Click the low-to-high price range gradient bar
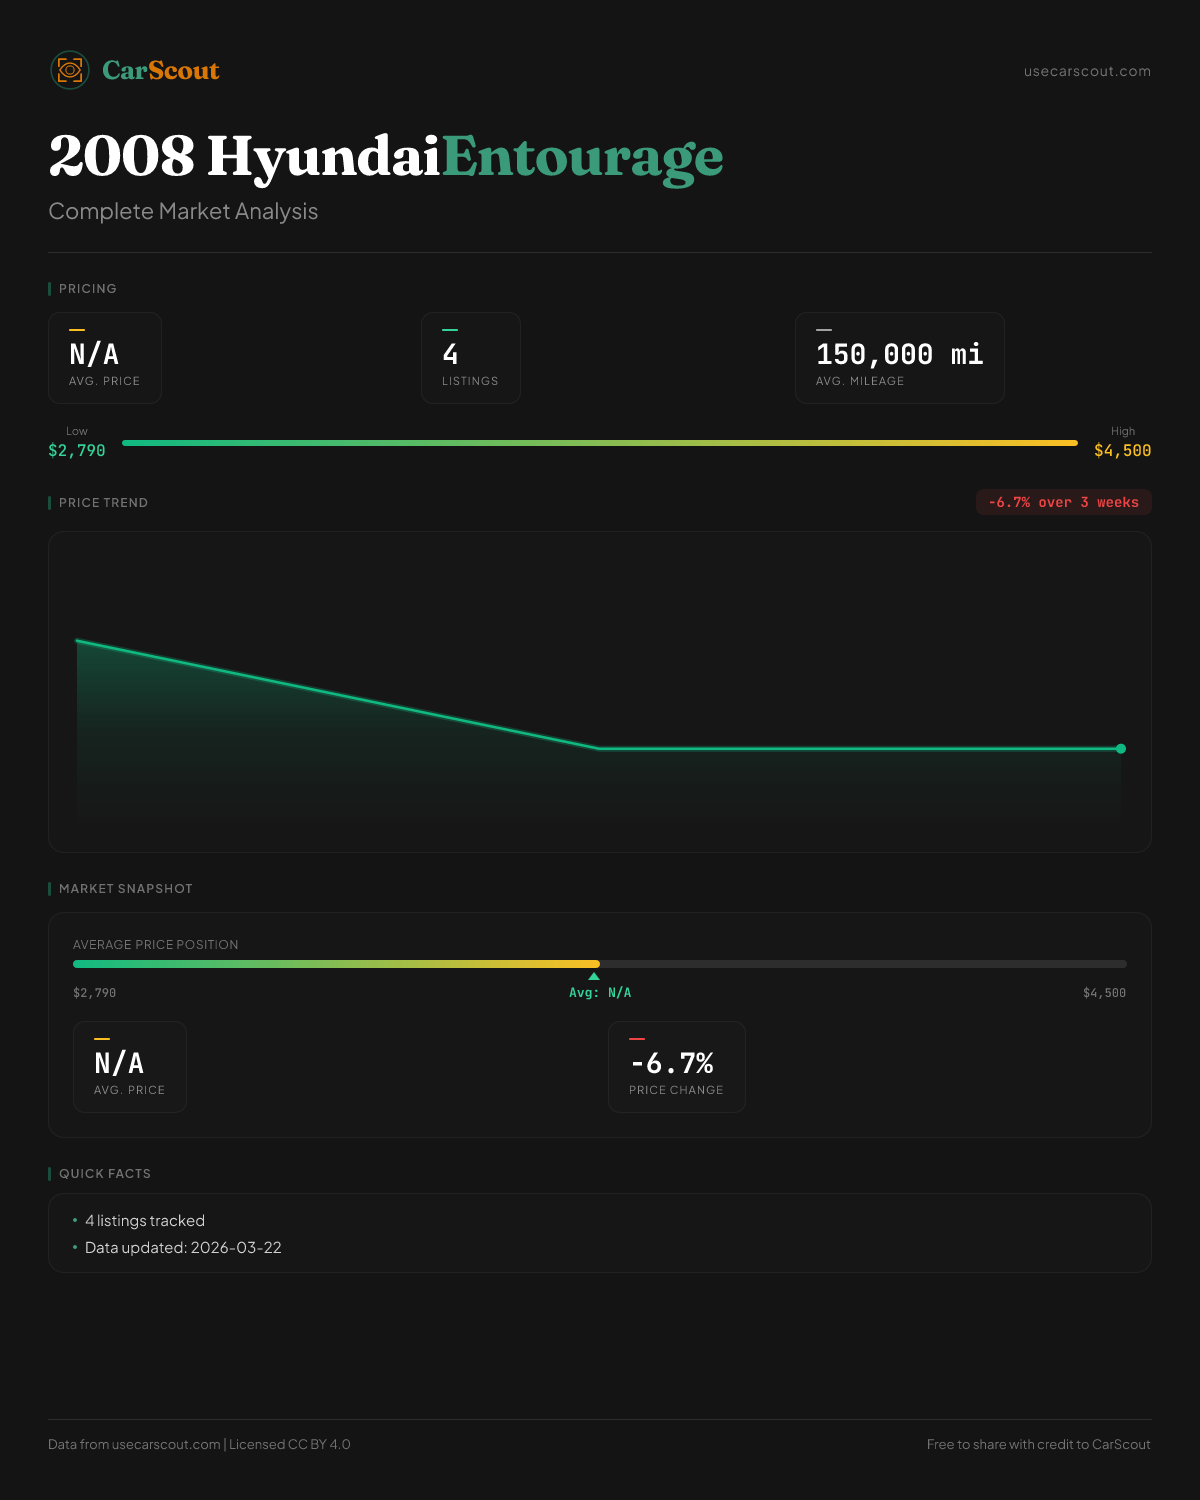 [600, 443]
